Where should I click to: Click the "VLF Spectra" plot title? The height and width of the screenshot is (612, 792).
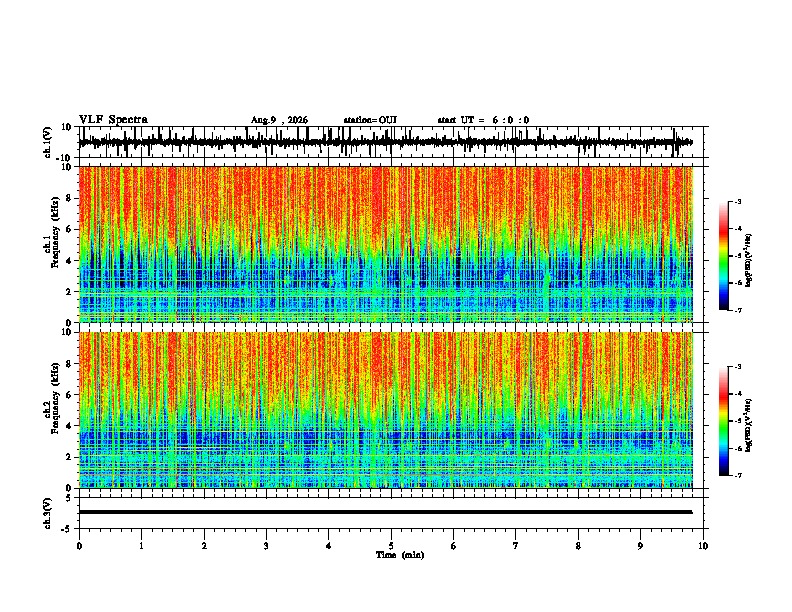click(113, 120)
